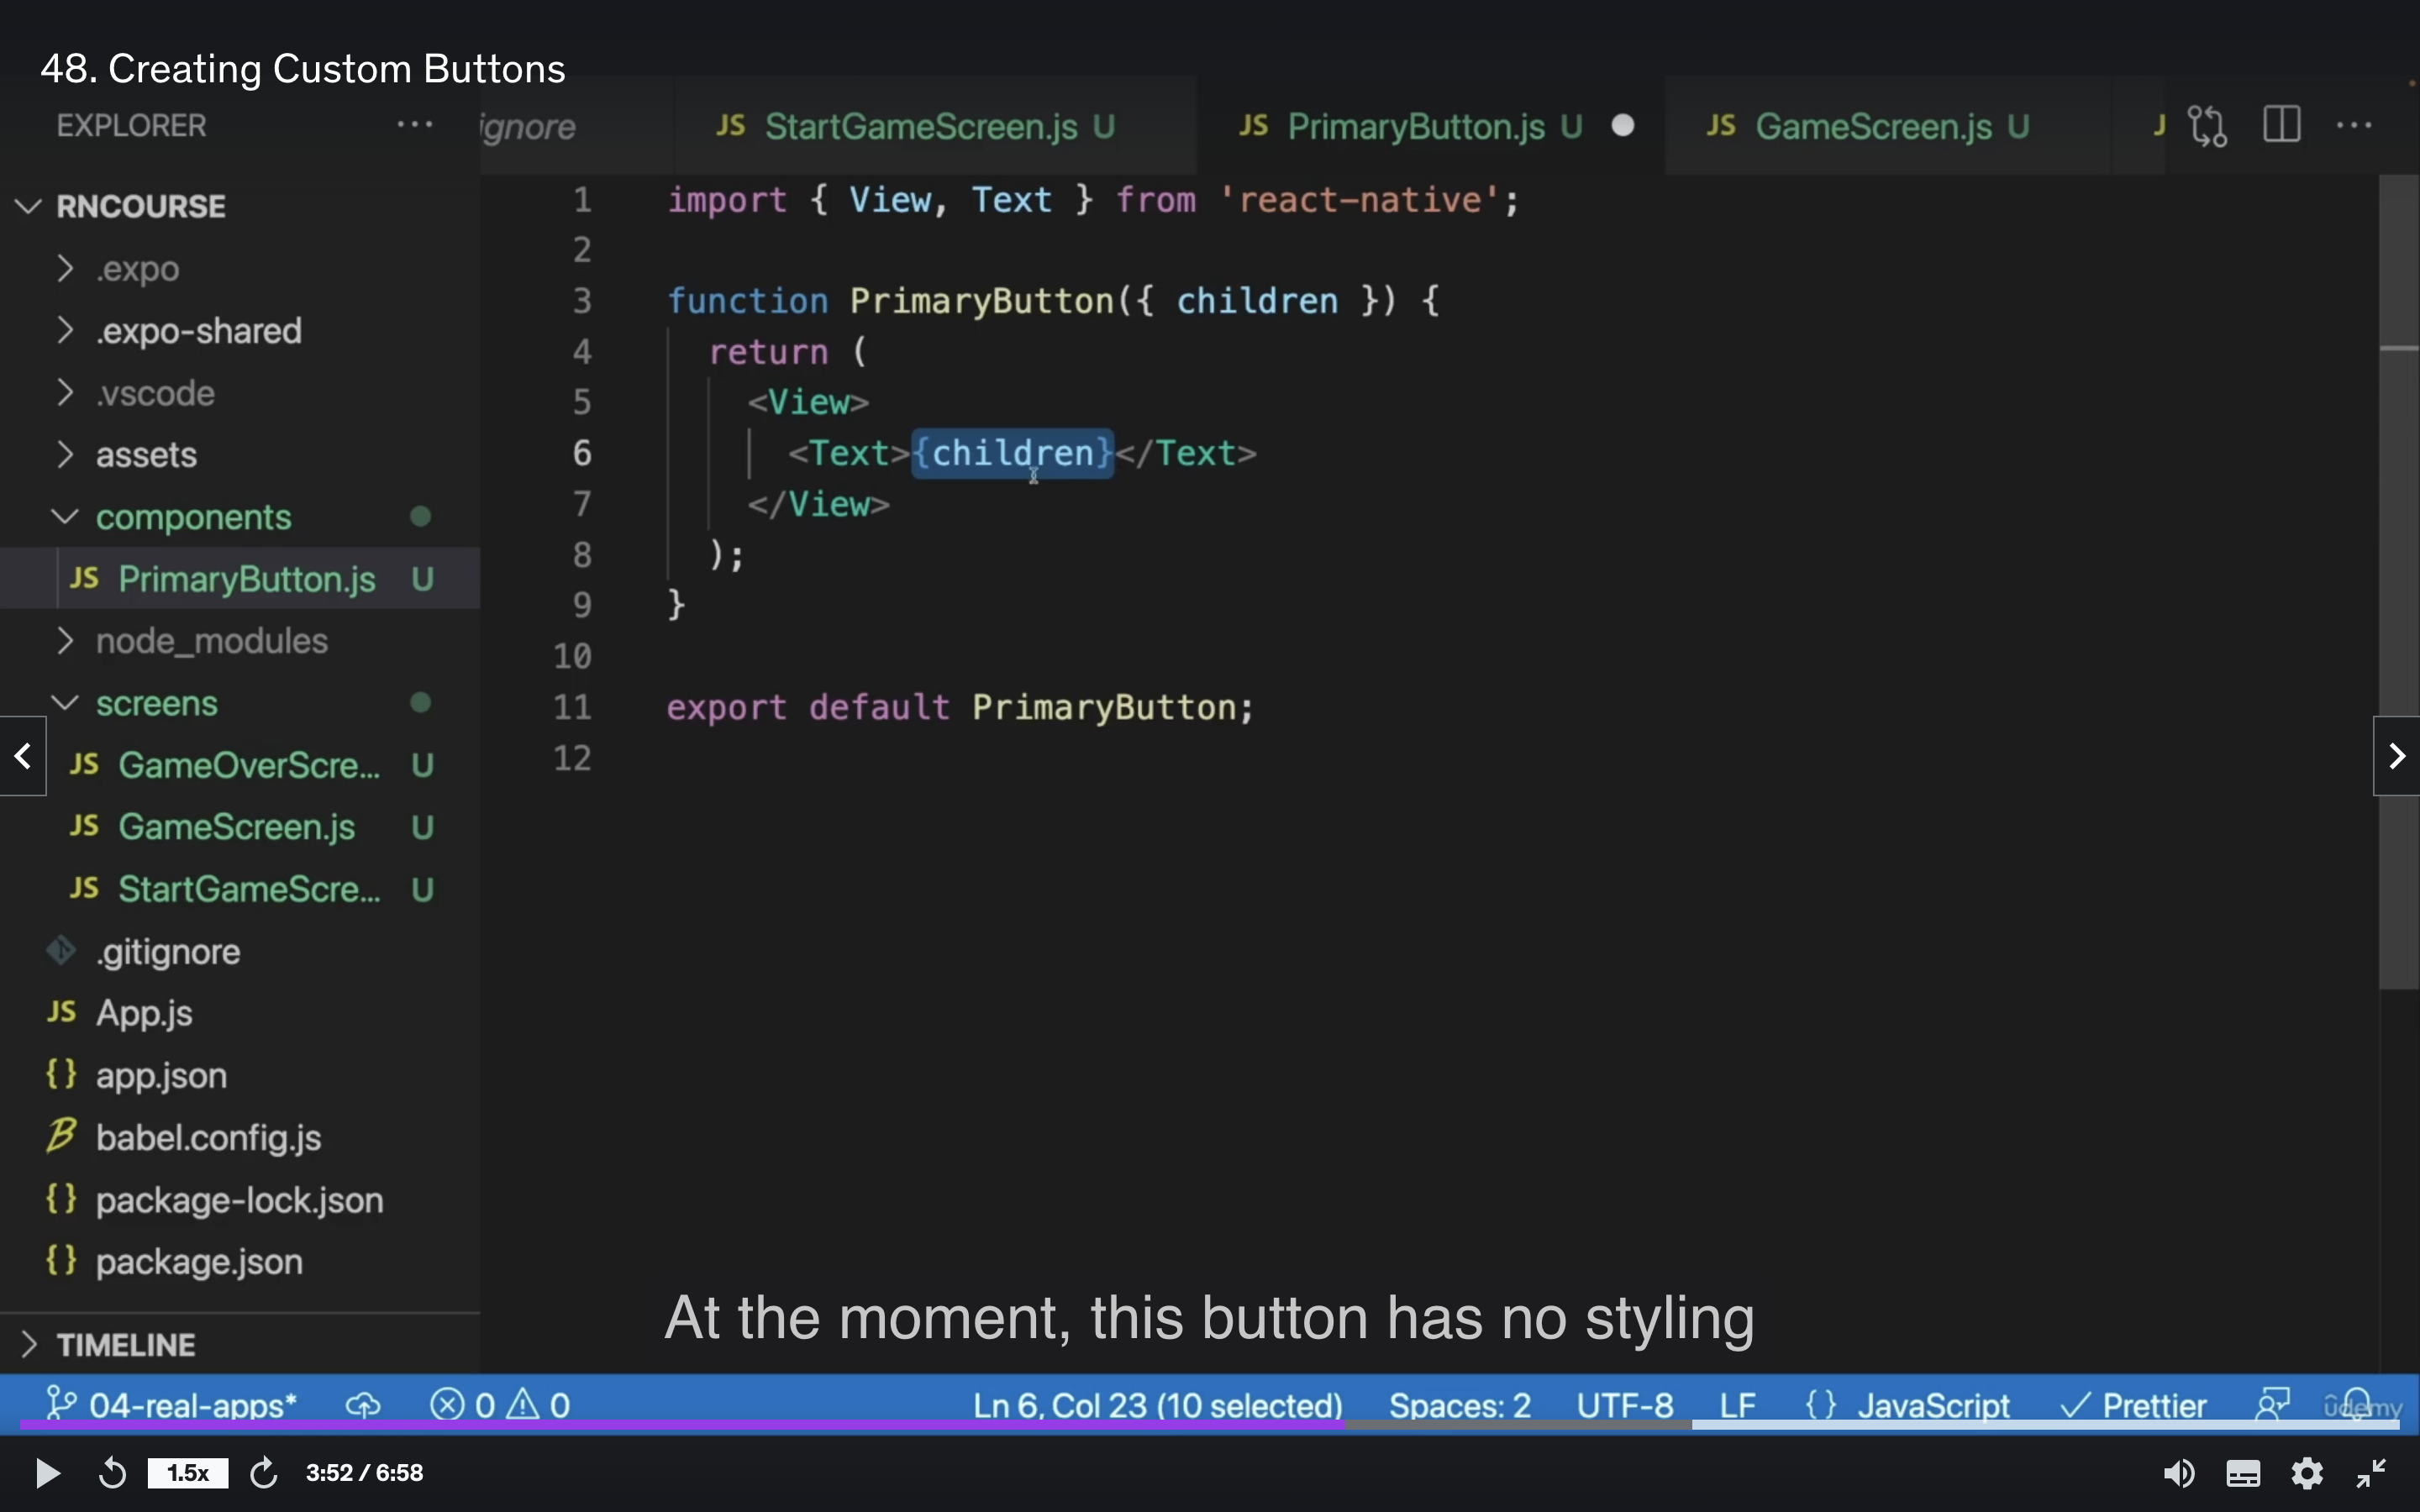Switch to GameScreen.js tab
The width and height of the screenshot is (2420, 1512).
1873,127
